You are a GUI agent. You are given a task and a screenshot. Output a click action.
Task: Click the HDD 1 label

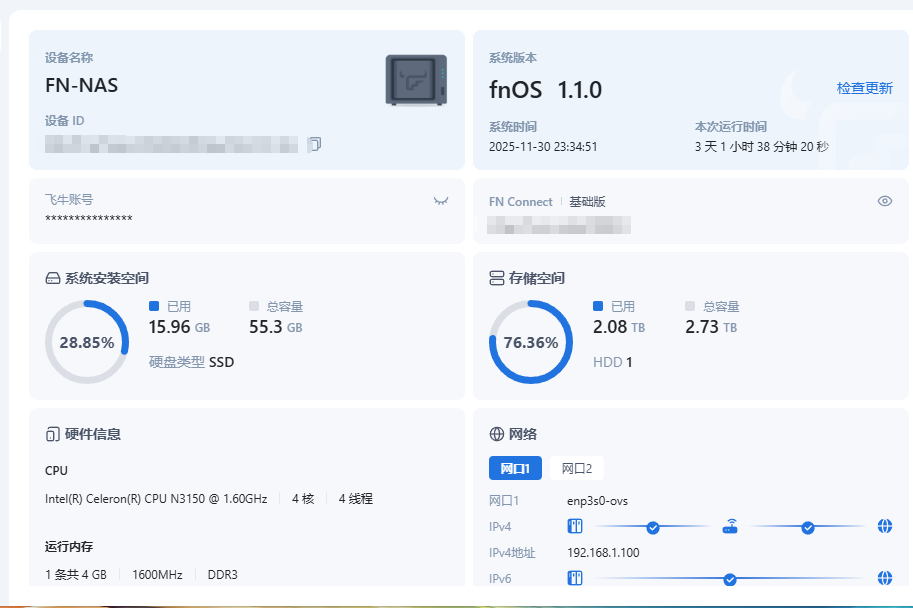point(613,362)
